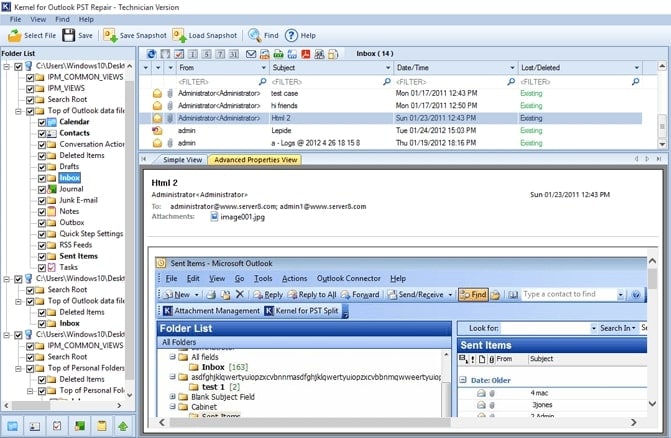Image resolution: width=671 pixels, height=438 pixels.
Task: Select the Notes folder
Action: tap(69, 211)
